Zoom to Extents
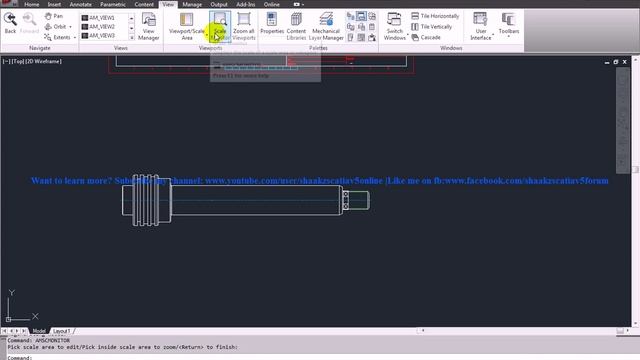The image size is (640, 360). 57,37
